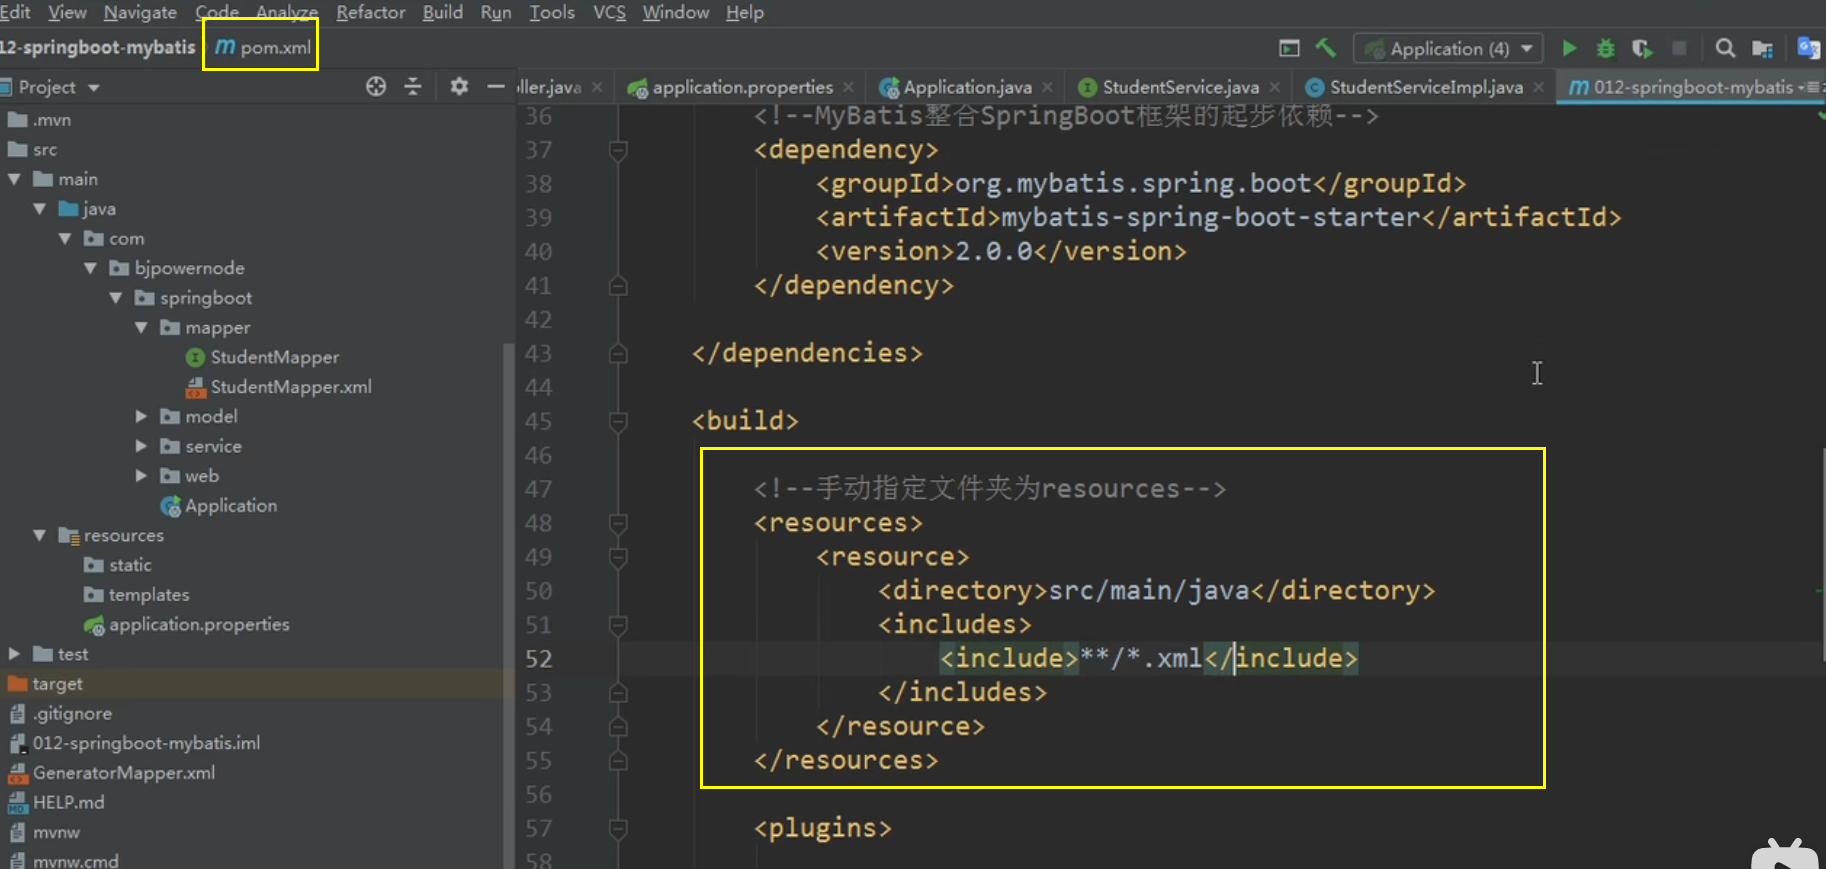Expand the web package

tap(142, 476)
